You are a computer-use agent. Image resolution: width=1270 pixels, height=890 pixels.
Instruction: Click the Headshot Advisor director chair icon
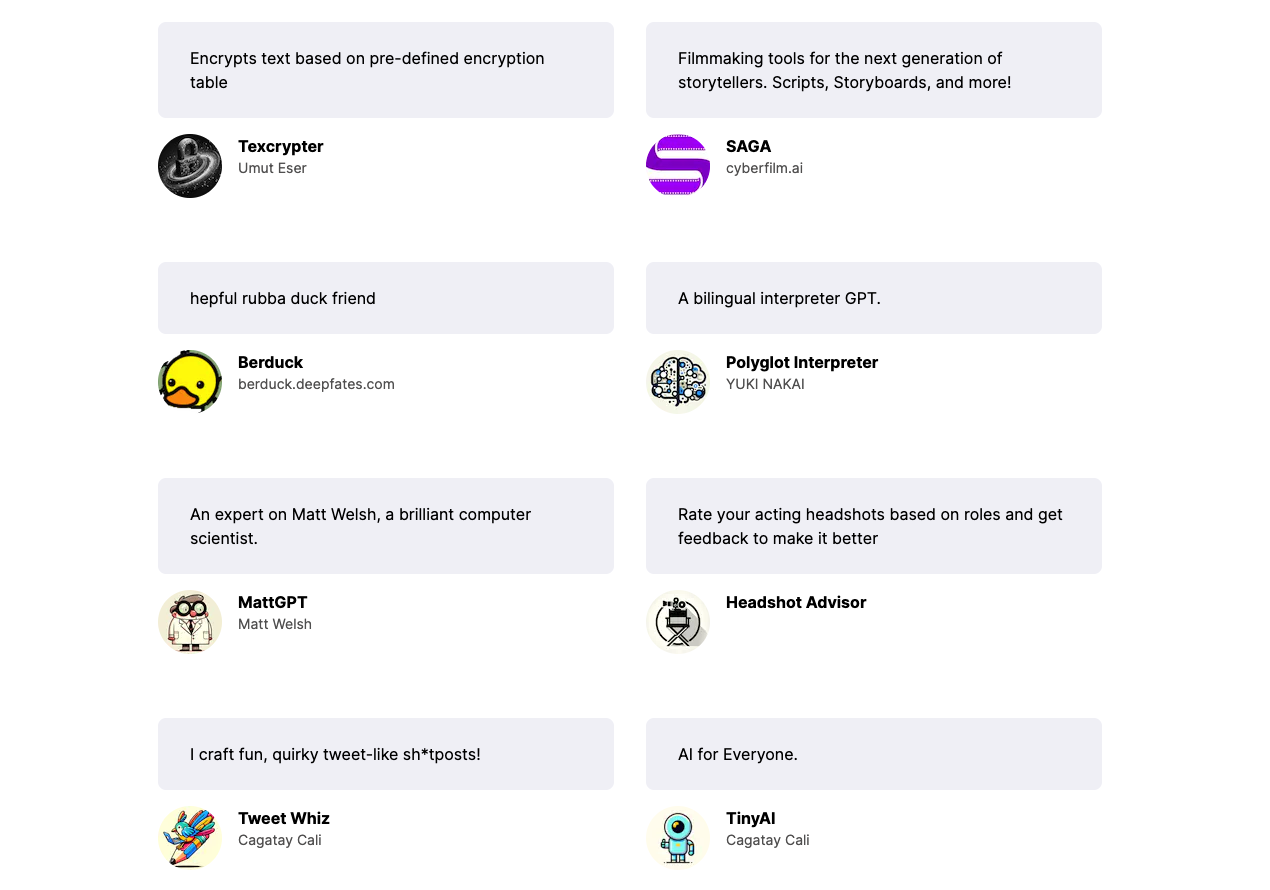point(678,622)
